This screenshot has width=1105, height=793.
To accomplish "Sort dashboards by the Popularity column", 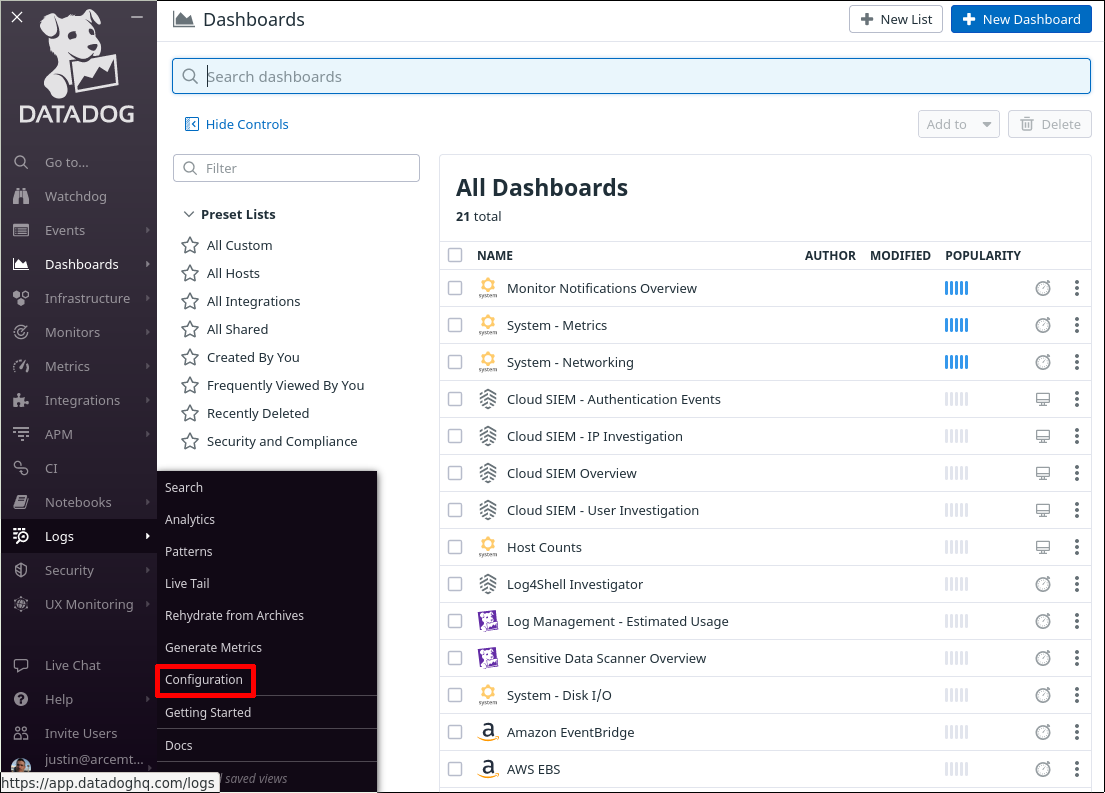I will [x=982, y=255].
